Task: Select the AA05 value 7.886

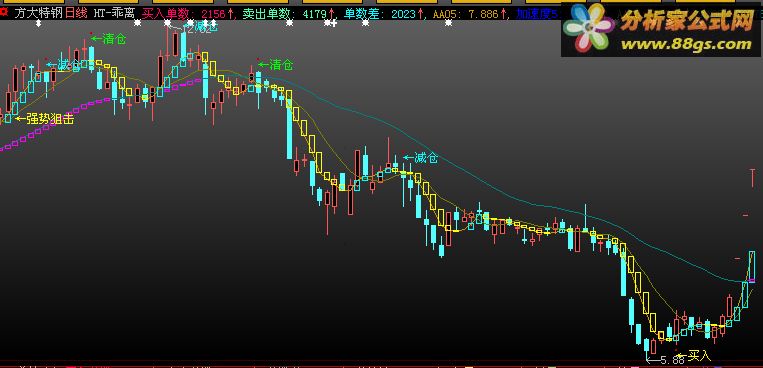Action: click(x=484, y=14)
